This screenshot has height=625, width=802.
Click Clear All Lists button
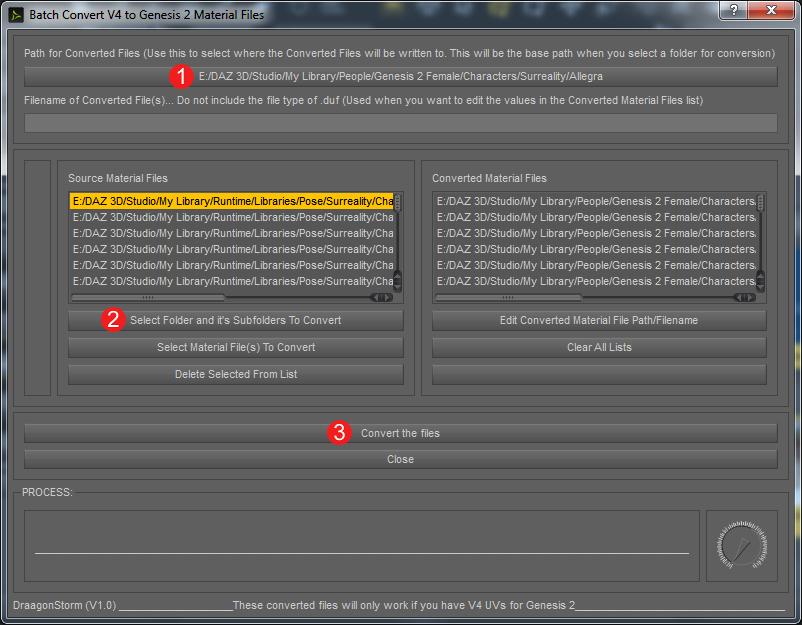[599, 347]
